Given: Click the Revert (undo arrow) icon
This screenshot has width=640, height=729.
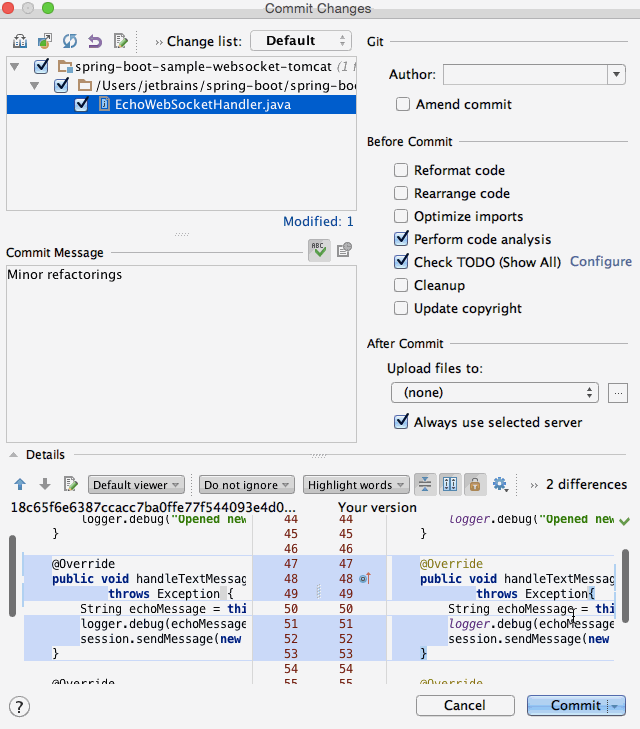Looking at the screenshot, I should coord(95,41).
